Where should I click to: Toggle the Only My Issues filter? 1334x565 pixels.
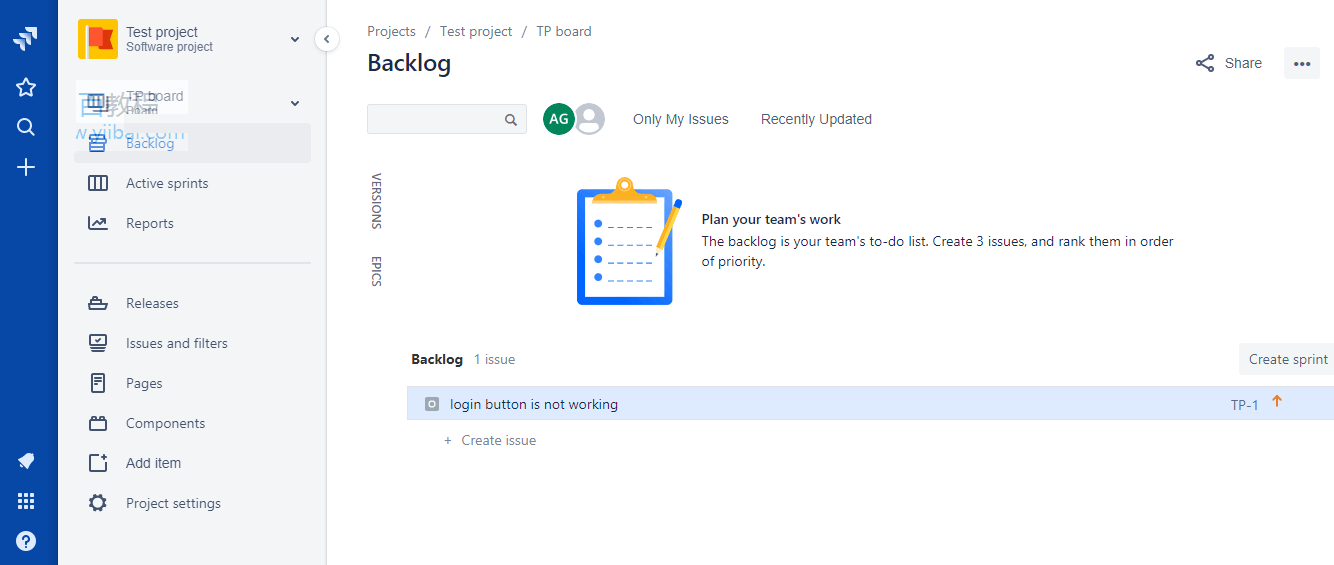click(681, 119)
